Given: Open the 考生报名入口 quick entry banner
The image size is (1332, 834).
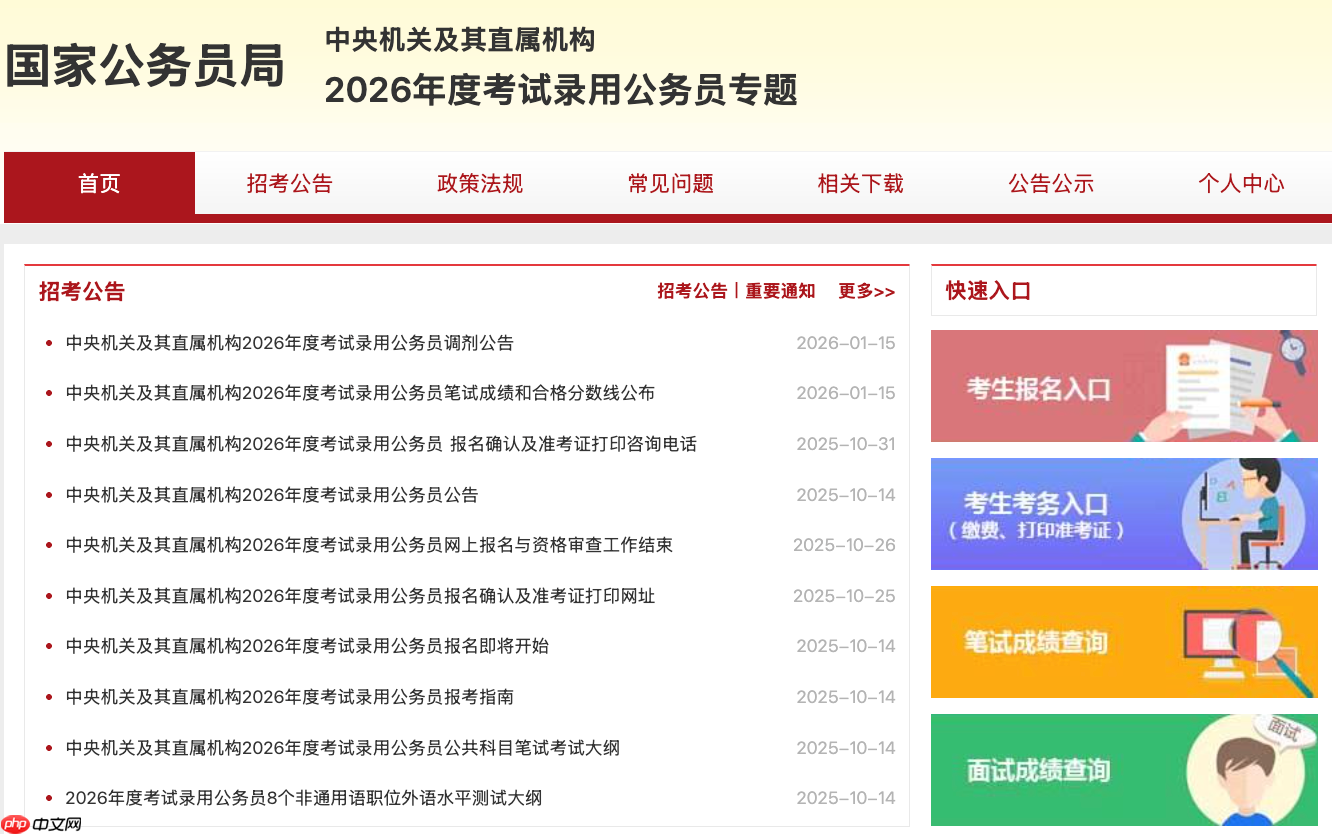Looking at the screenshot, I should 1124,386.
